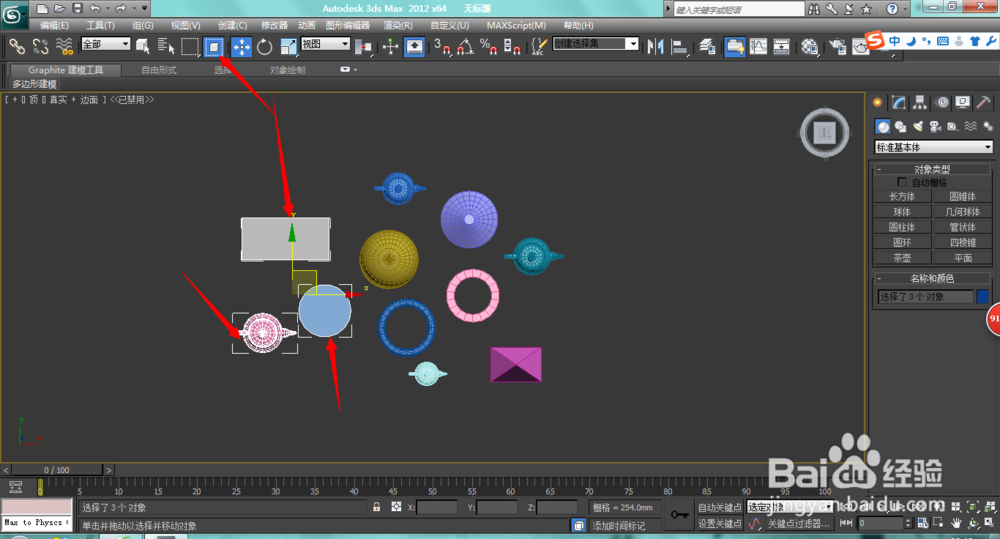Open the MAXScript(M) menu

point(516,26)
